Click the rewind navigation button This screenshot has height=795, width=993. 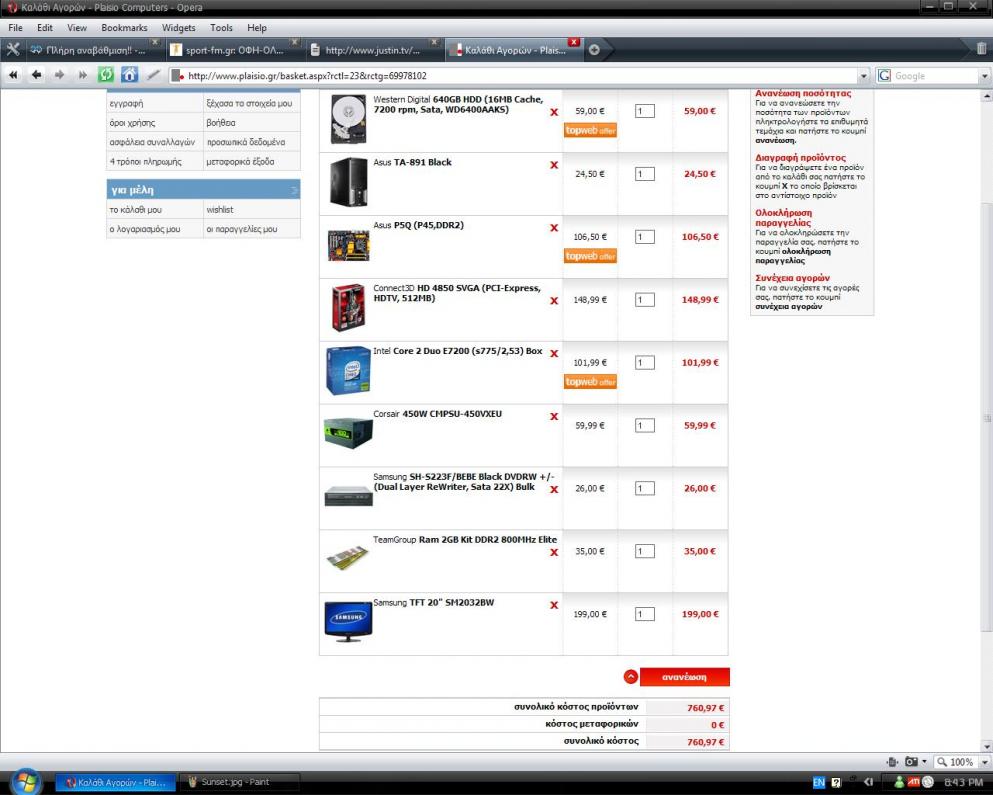pos(13,75)
